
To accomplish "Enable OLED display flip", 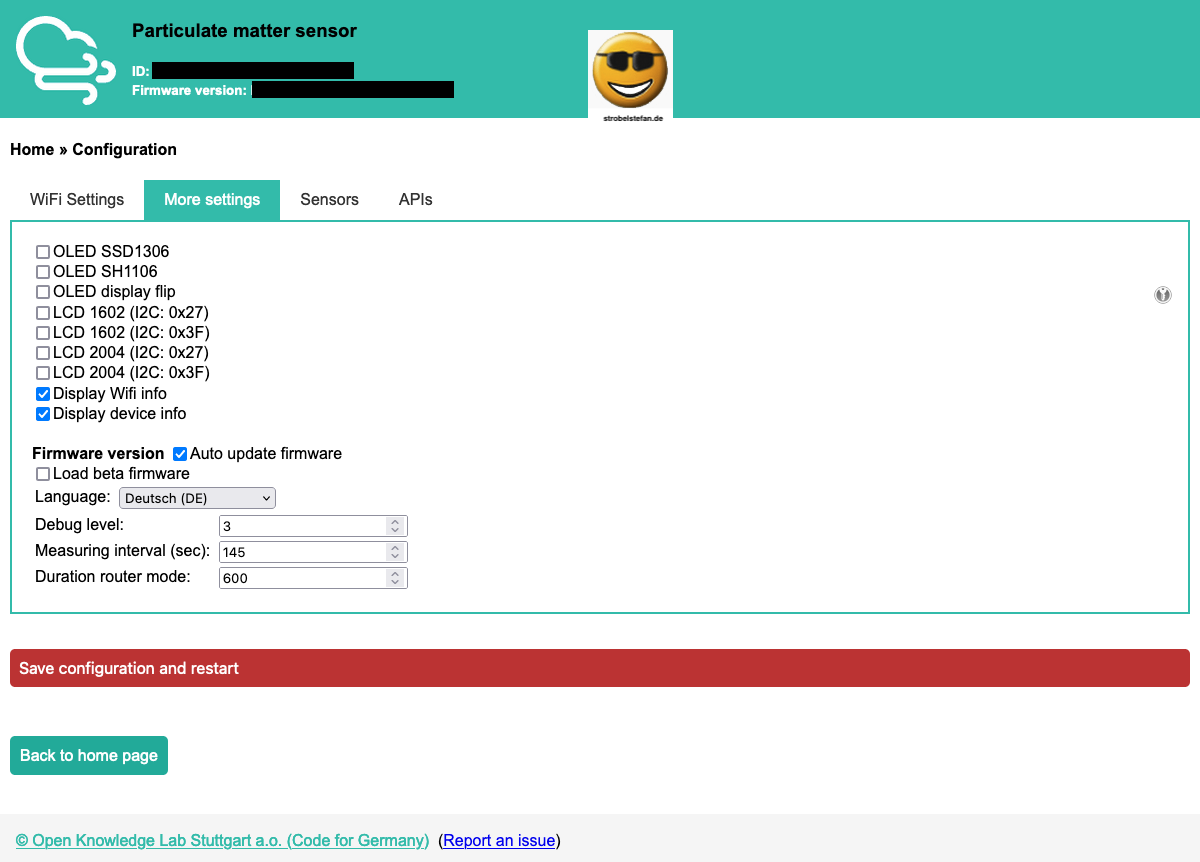I will click(x=42, y=291).
